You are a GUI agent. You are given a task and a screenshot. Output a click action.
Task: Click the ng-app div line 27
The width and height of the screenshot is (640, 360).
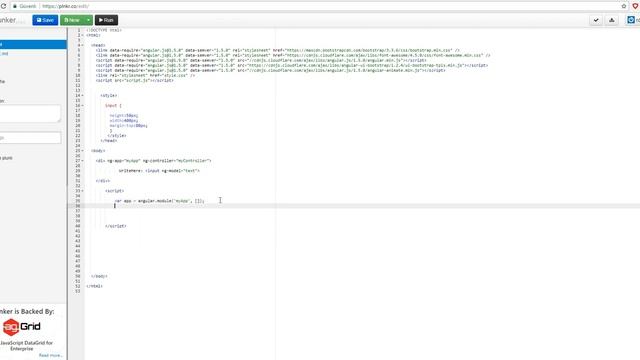click(x=153, y=161)
